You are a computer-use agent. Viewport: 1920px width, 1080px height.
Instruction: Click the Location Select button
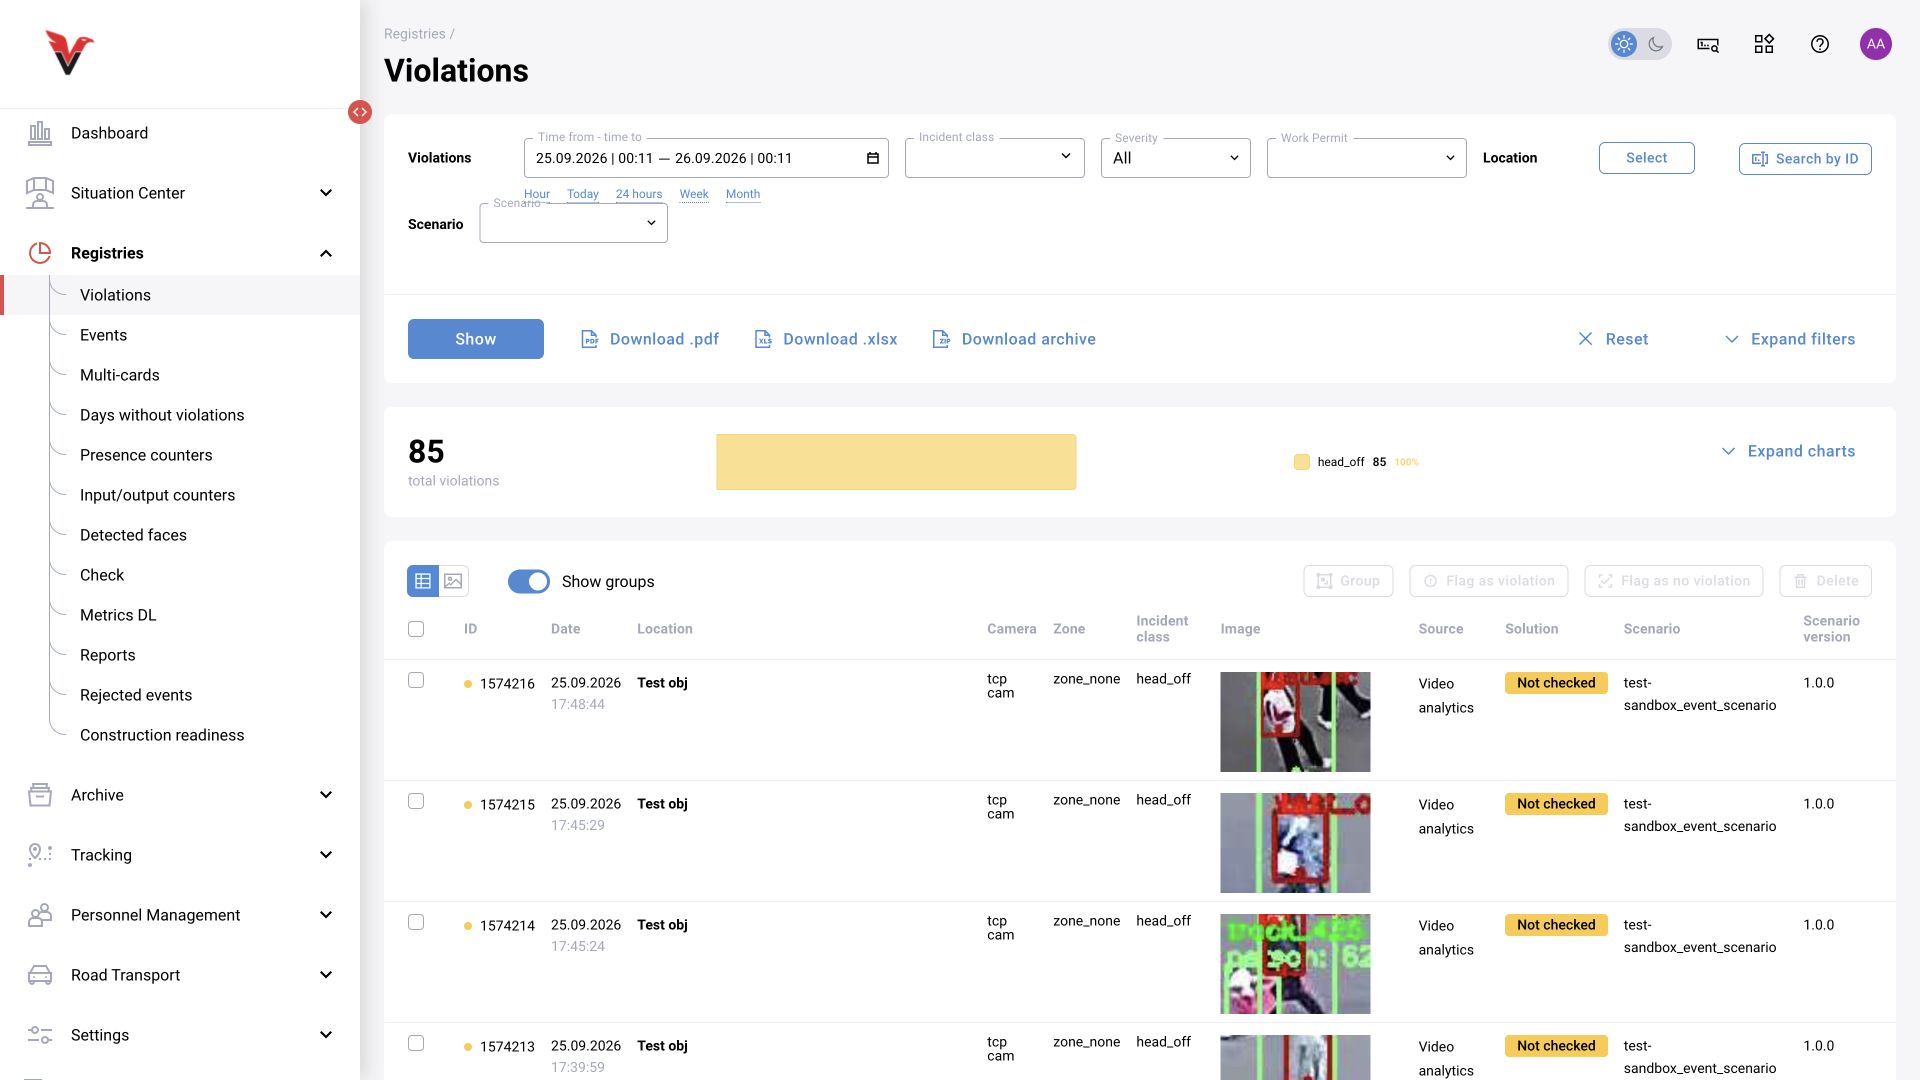pos(1646,158)
